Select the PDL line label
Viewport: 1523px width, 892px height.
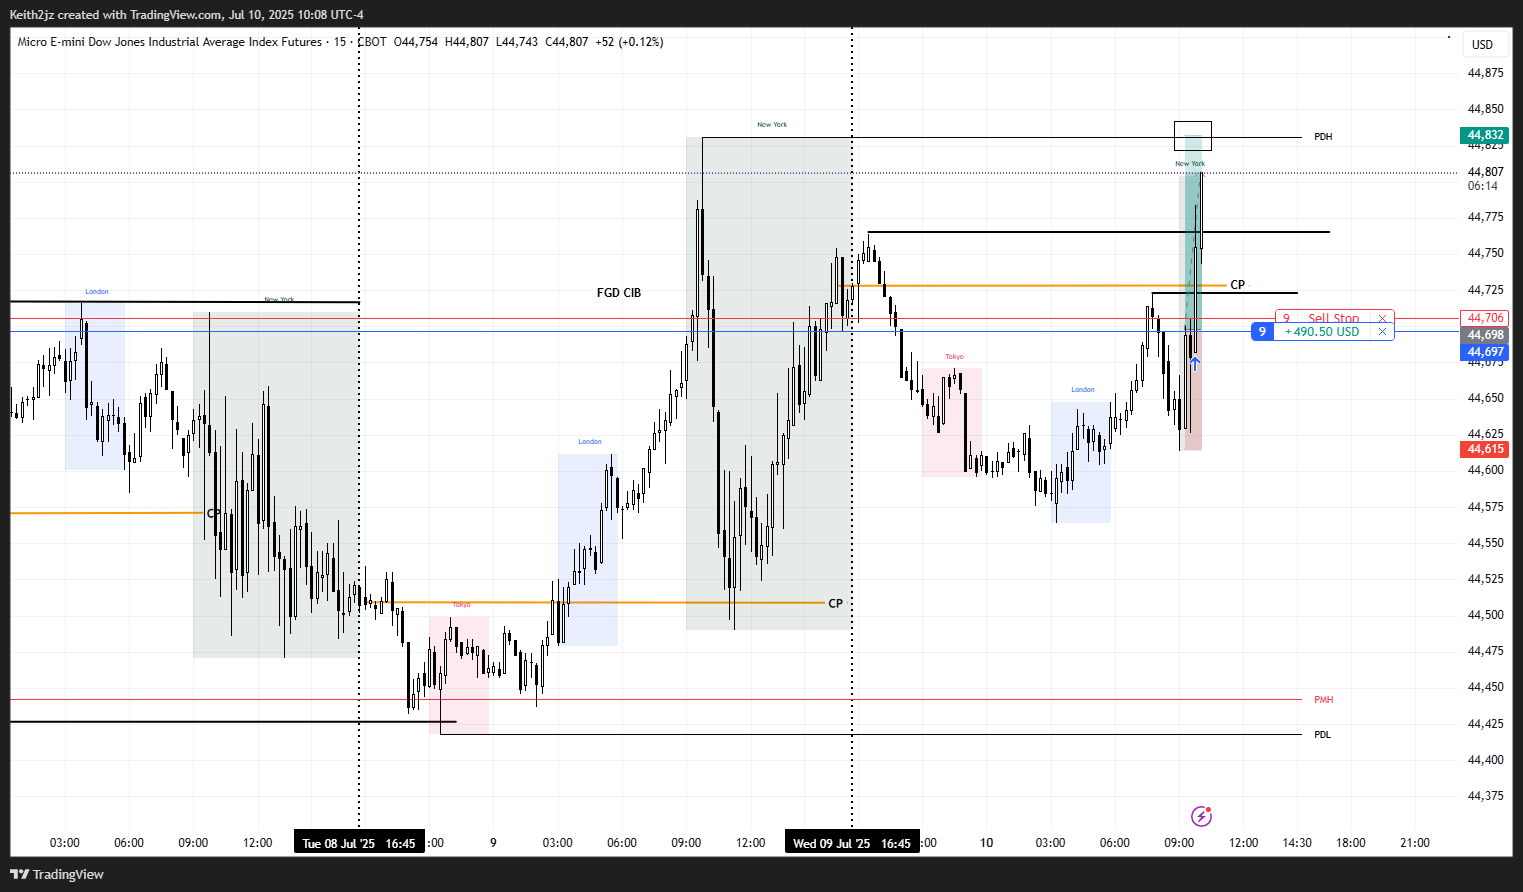pyautogui.click(x=1322, y=735)
